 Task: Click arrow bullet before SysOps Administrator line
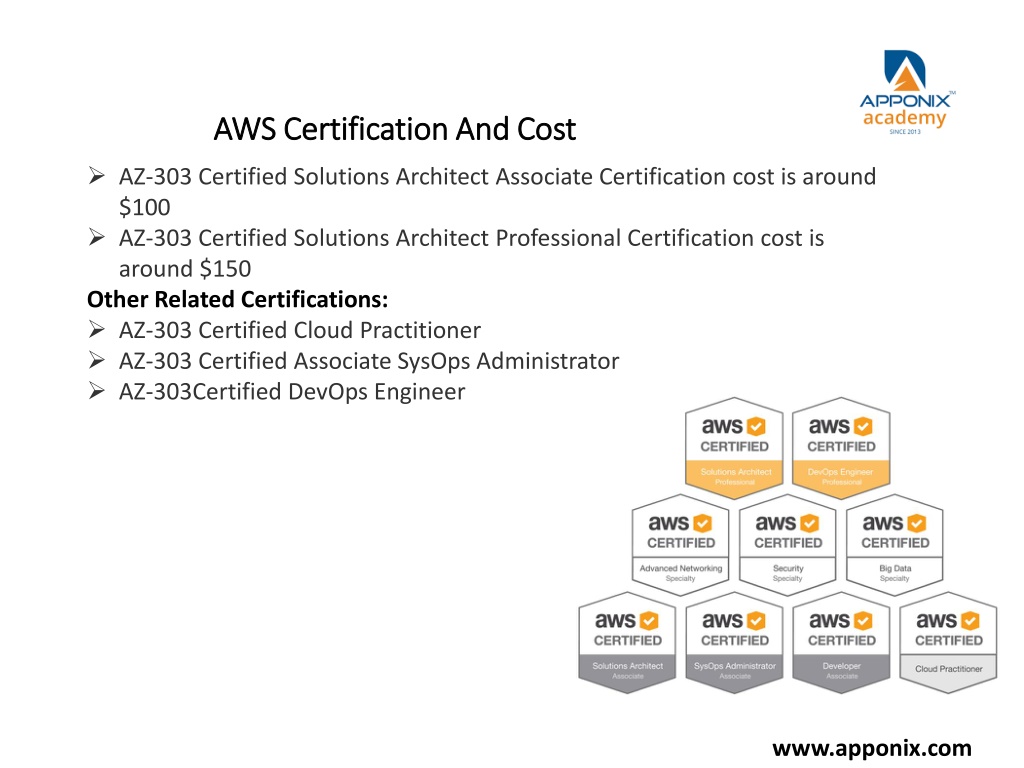tap(97, 360)
